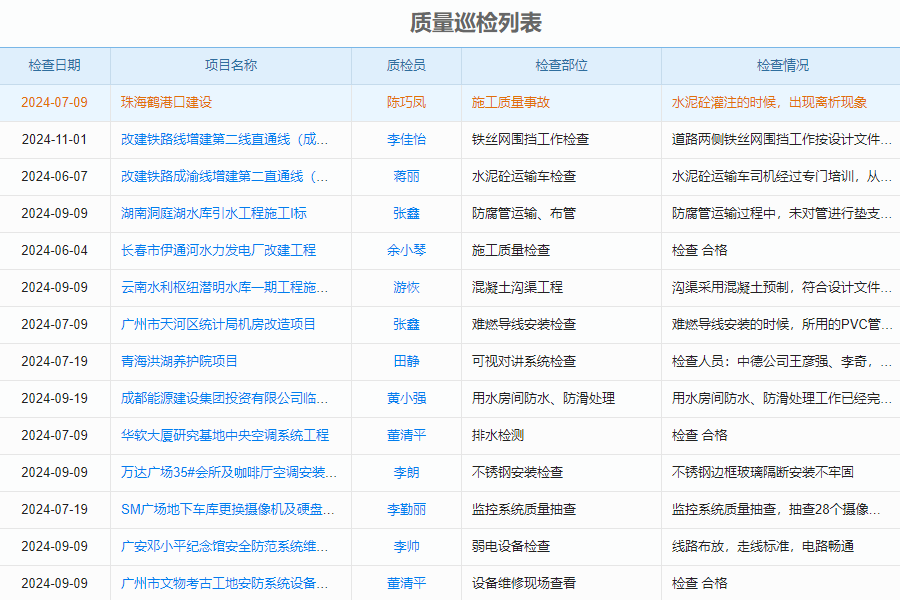Open project link 万达广场35#会所及咖啡厅空调安装

coord(228,473)
